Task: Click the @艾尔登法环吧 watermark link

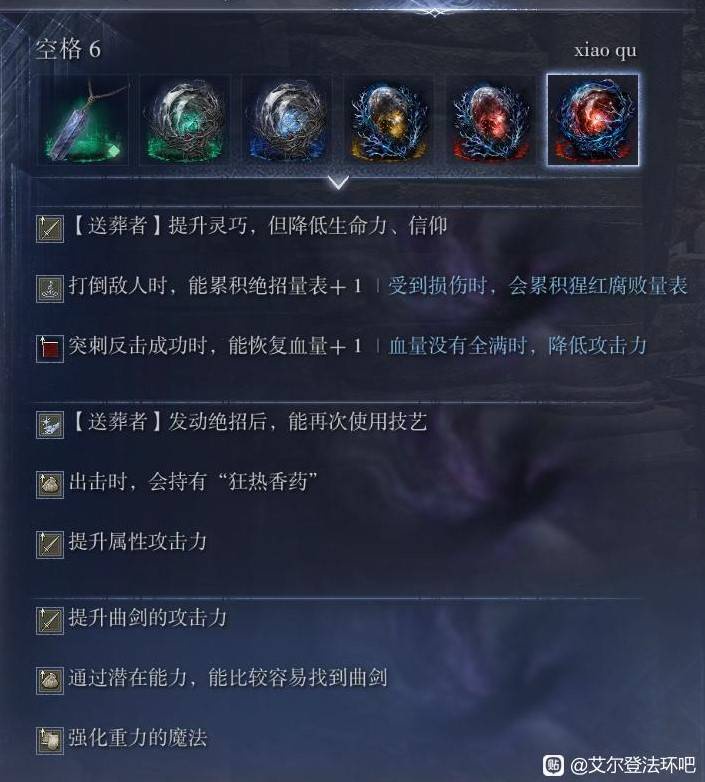Action: click(x=632, y=765)
